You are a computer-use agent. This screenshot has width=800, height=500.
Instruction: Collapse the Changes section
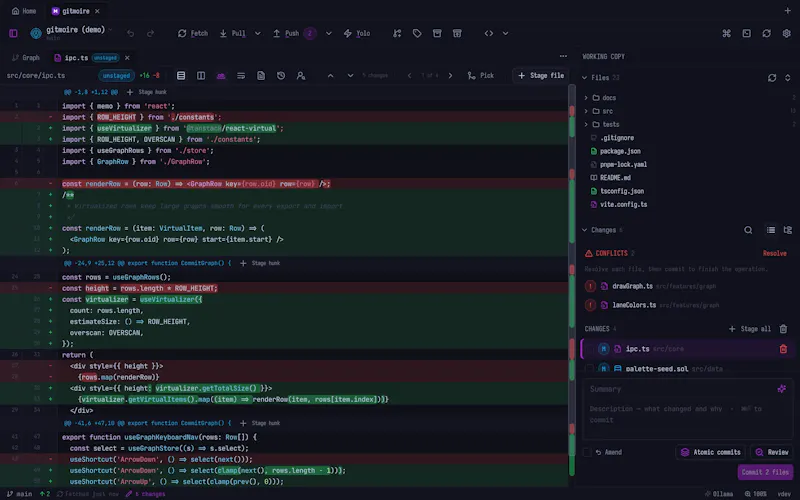coord(585,230)
